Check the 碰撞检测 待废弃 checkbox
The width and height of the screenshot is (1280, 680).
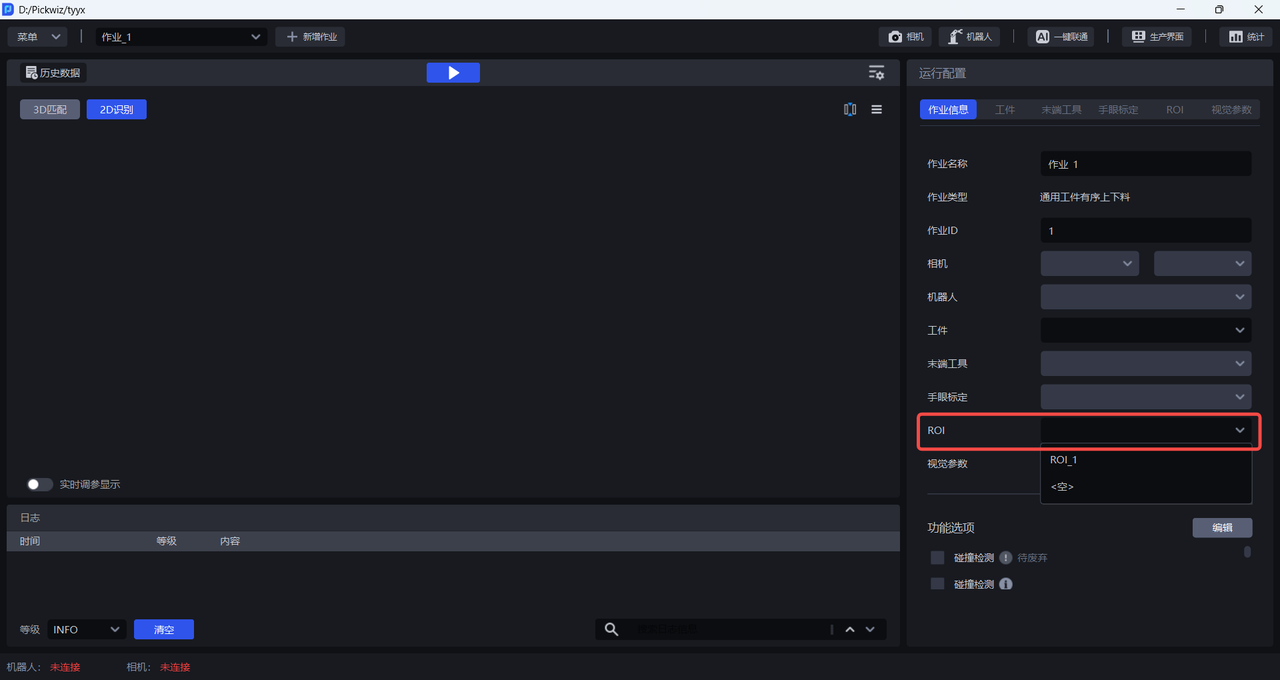937,557
